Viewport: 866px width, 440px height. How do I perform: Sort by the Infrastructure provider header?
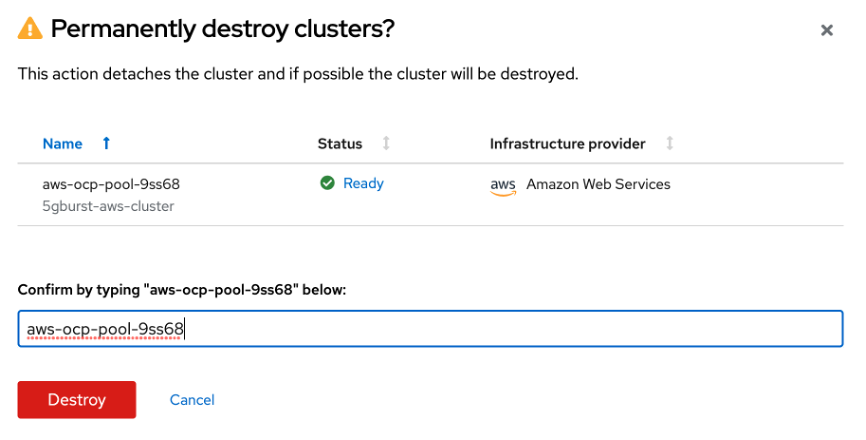pos(567,144)
